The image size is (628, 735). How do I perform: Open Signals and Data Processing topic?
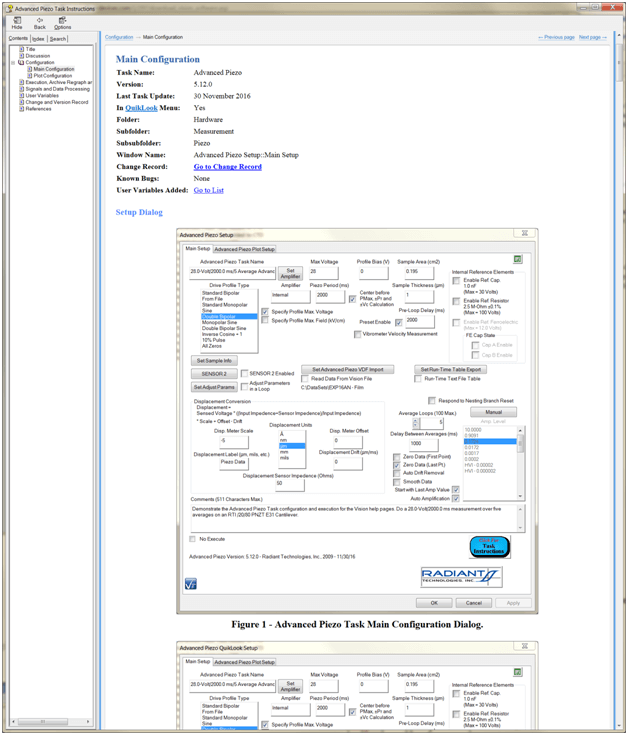[58, 89]
